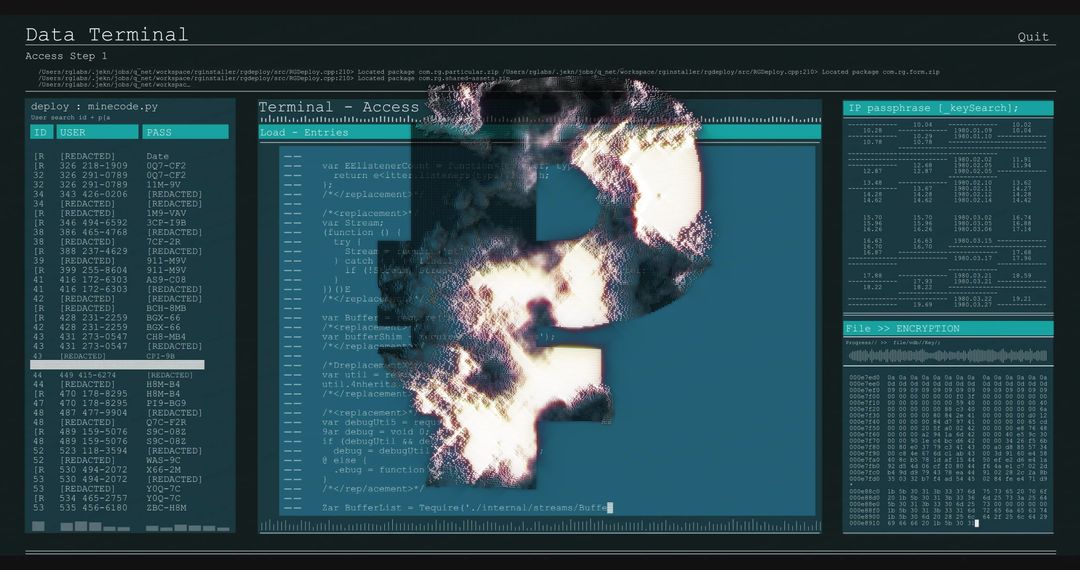Click the encryption progress waveform bar
The height and width of the screenshot is (570, 1080).
pos(948,356)
